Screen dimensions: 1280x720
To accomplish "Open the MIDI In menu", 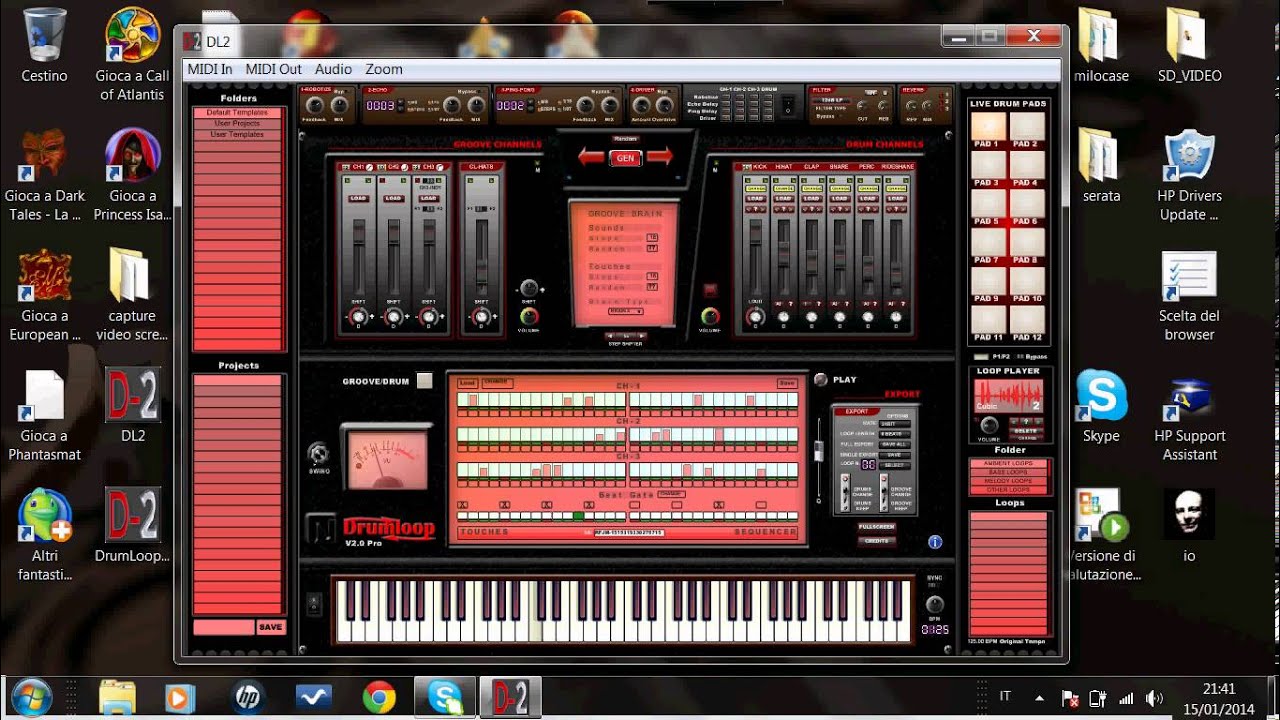I will pos(210,69).
